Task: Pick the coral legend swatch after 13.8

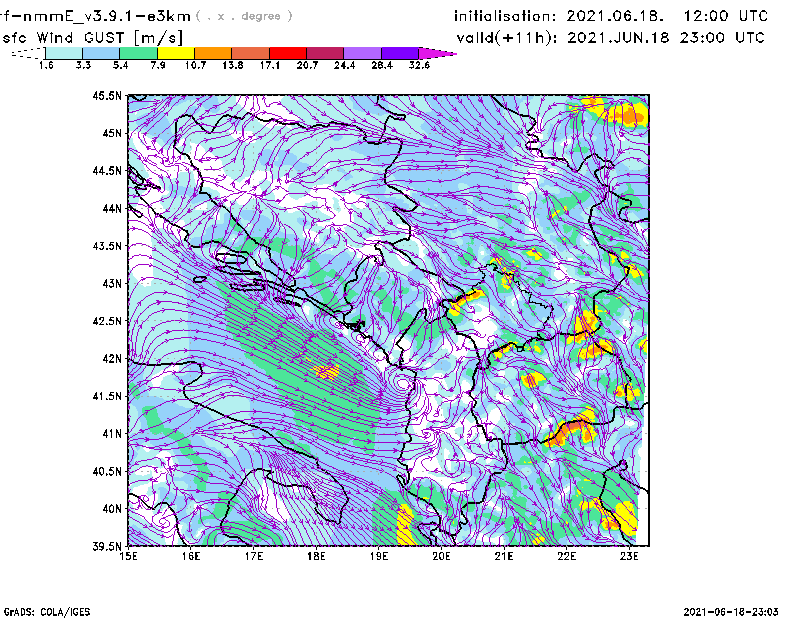Action: point(251,53)
